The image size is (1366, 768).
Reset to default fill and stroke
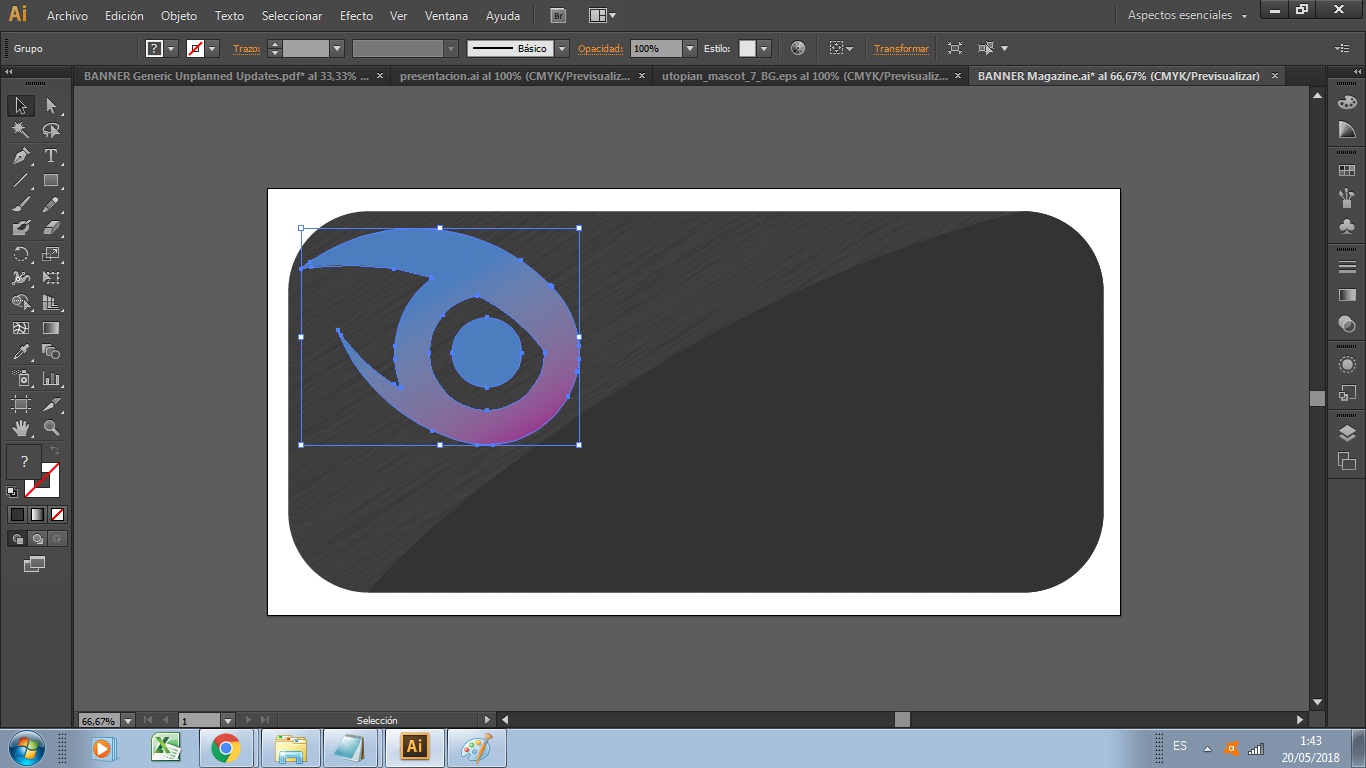tap(12, 492)
